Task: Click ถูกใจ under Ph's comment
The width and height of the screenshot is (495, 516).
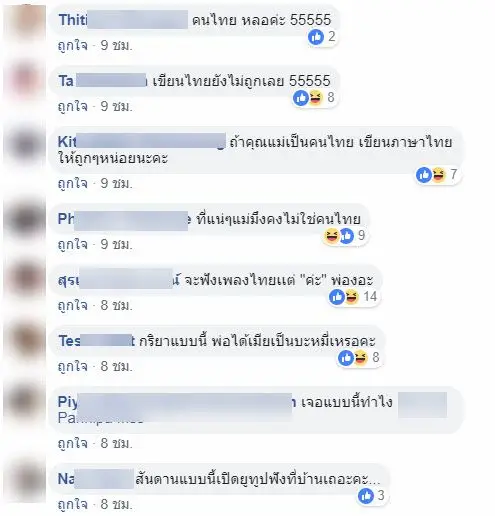Action: [73, 245]
